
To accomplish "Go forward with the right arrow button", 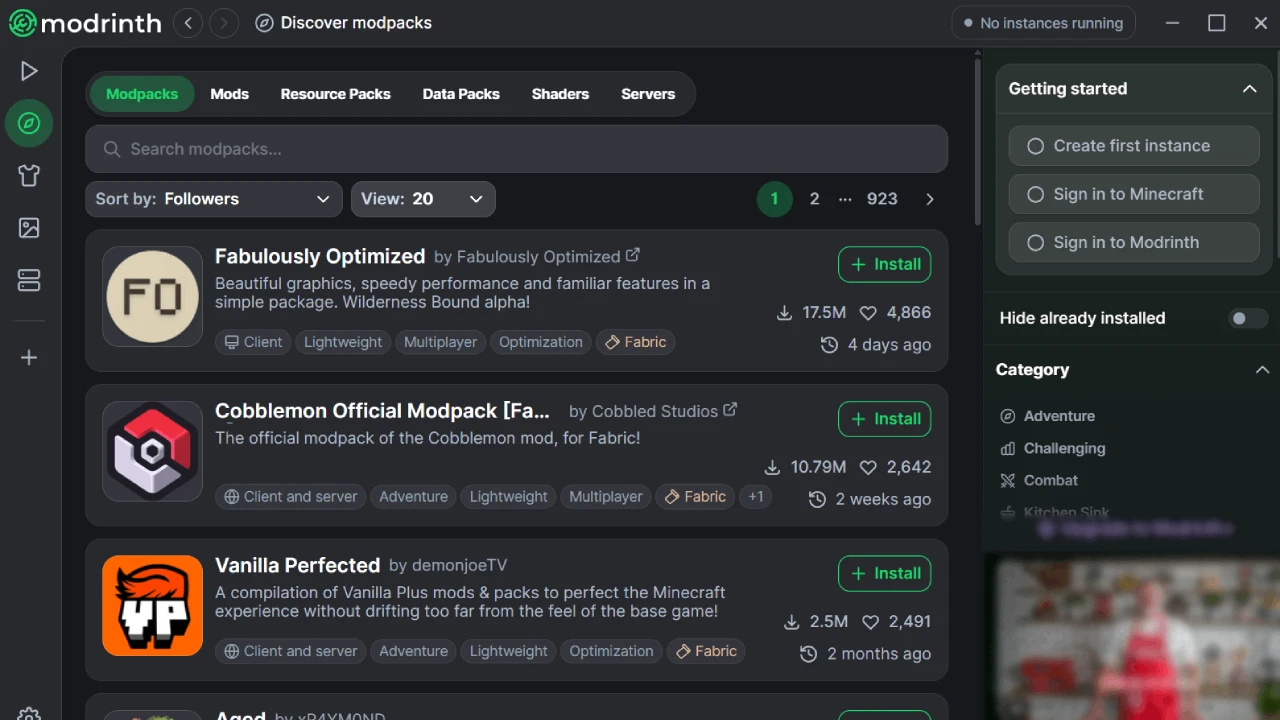I will point(224,23).
